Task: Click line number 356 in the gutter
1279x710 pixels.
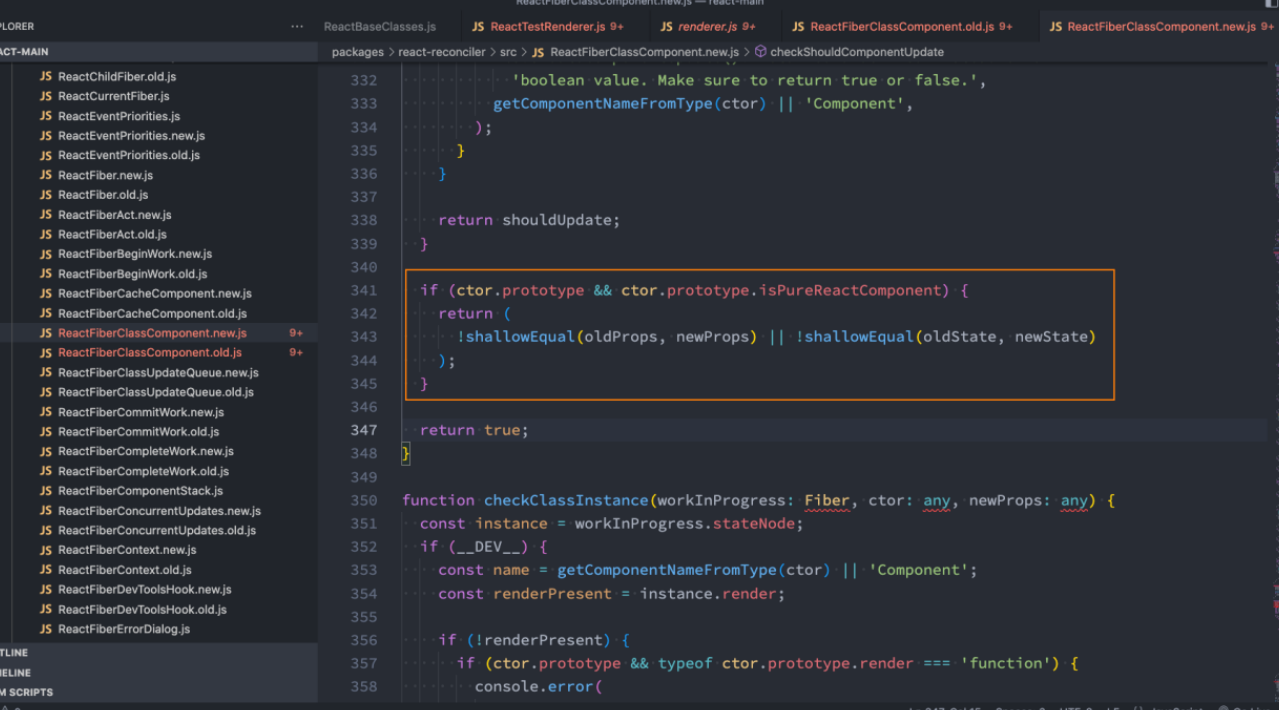Action: click(x=364, y=640)
